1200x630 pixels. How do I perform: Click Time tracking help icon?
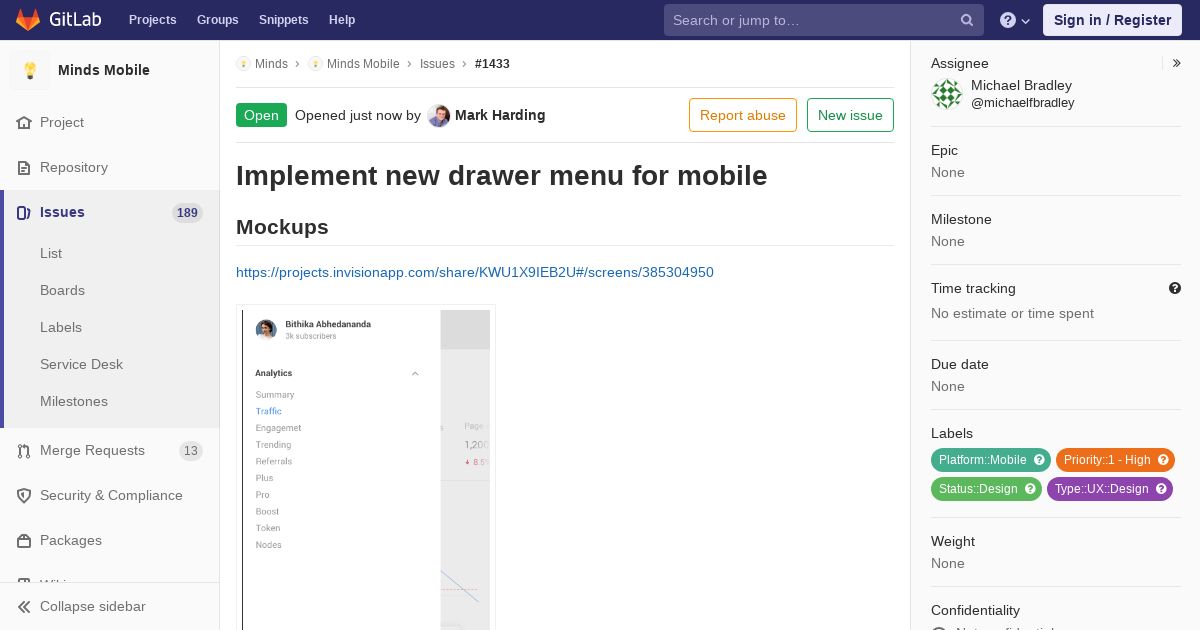1175,288
